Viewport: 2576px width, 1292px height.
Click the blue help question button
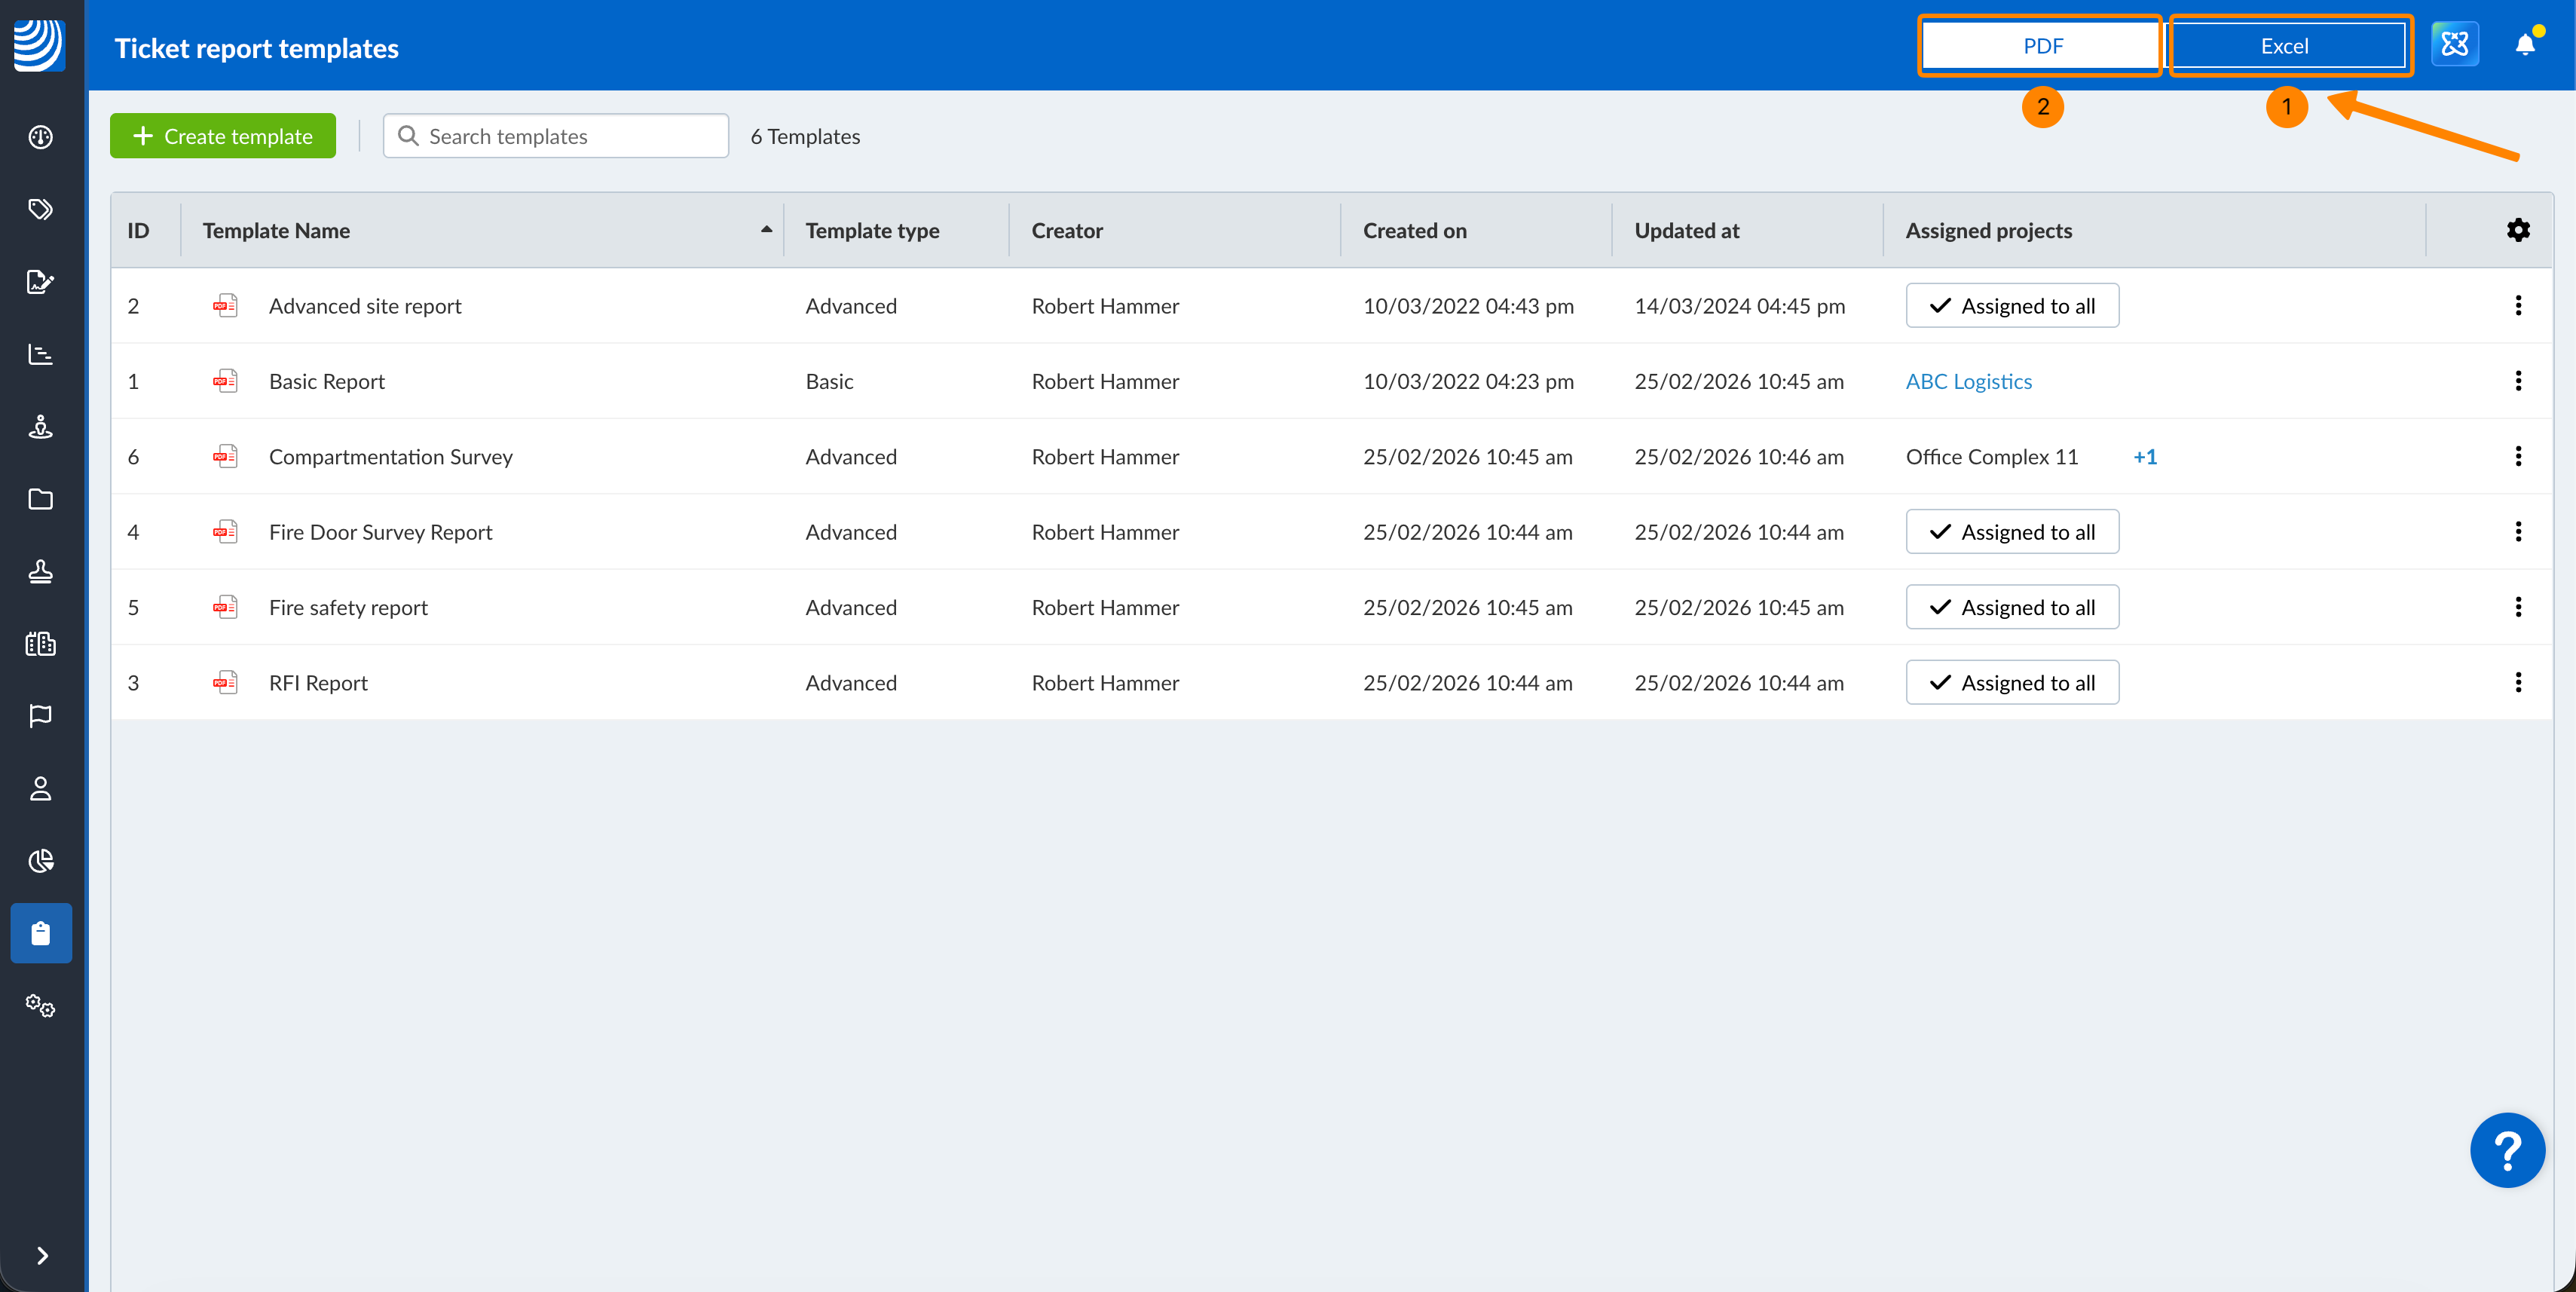(x=2507, y=1150)
